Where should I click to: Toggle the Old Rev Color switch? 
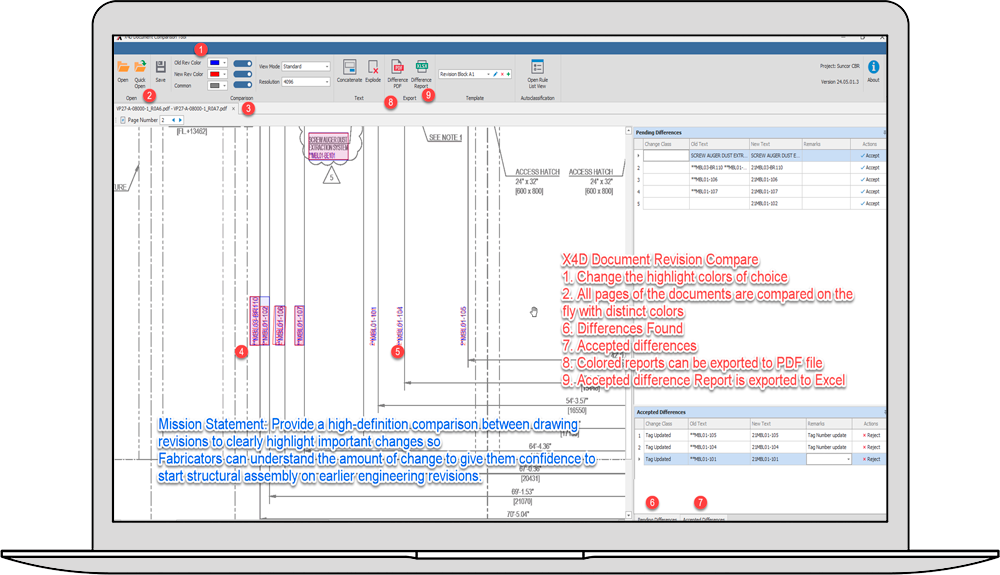coord(242,64)
